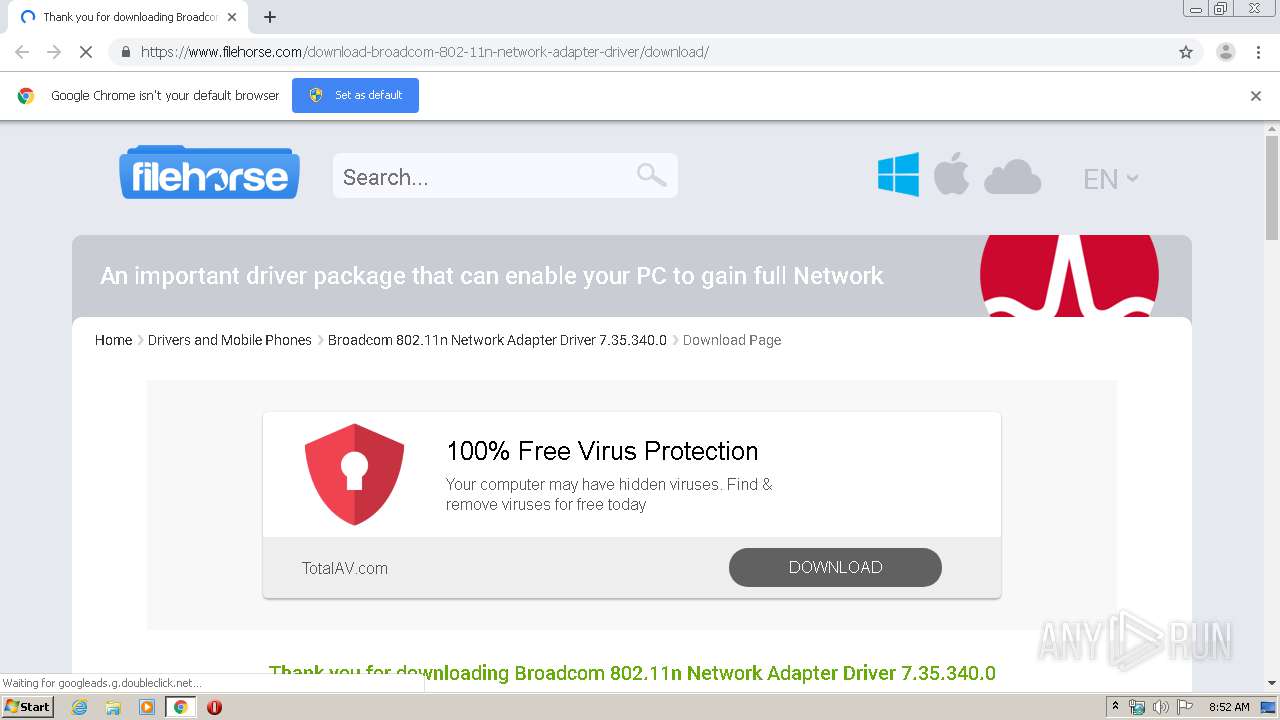Dismiss the default browser notification bar
1280x720 pixels.
pyautogui.click(x=1256, y=96)
